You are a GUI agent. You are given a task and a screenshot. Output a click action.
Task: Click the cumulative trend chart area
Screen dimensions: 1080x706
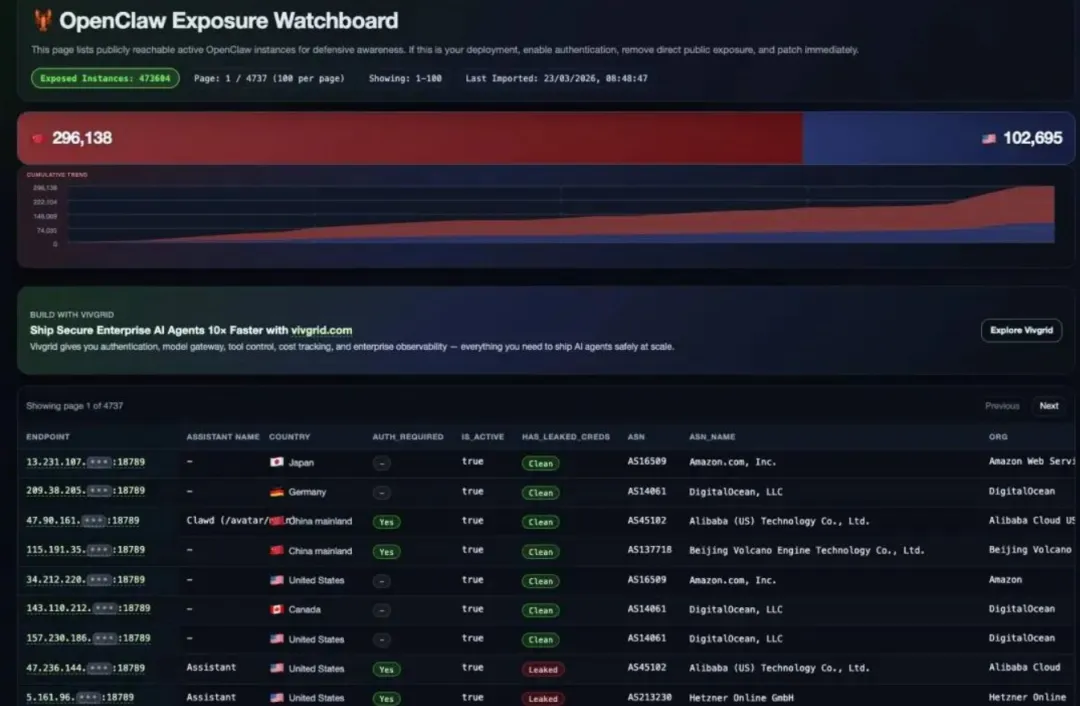[x=560, y=214]
